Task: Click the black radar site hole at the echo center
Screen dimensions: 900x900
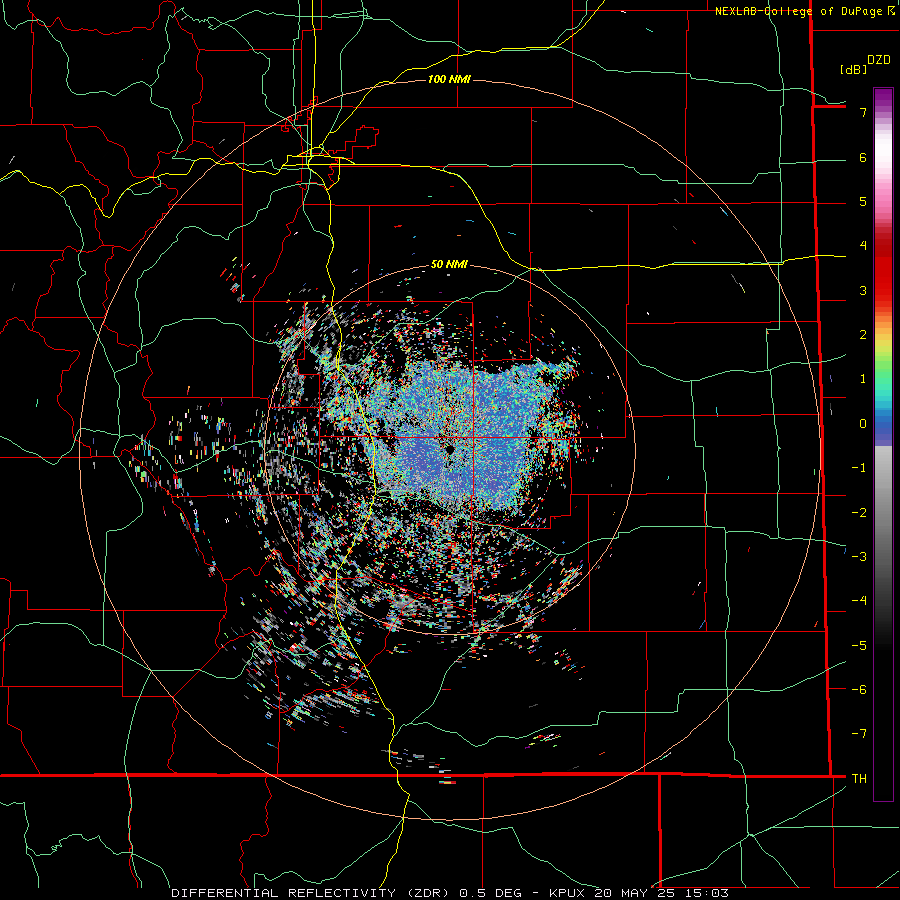Action: (x=449, y=448)
